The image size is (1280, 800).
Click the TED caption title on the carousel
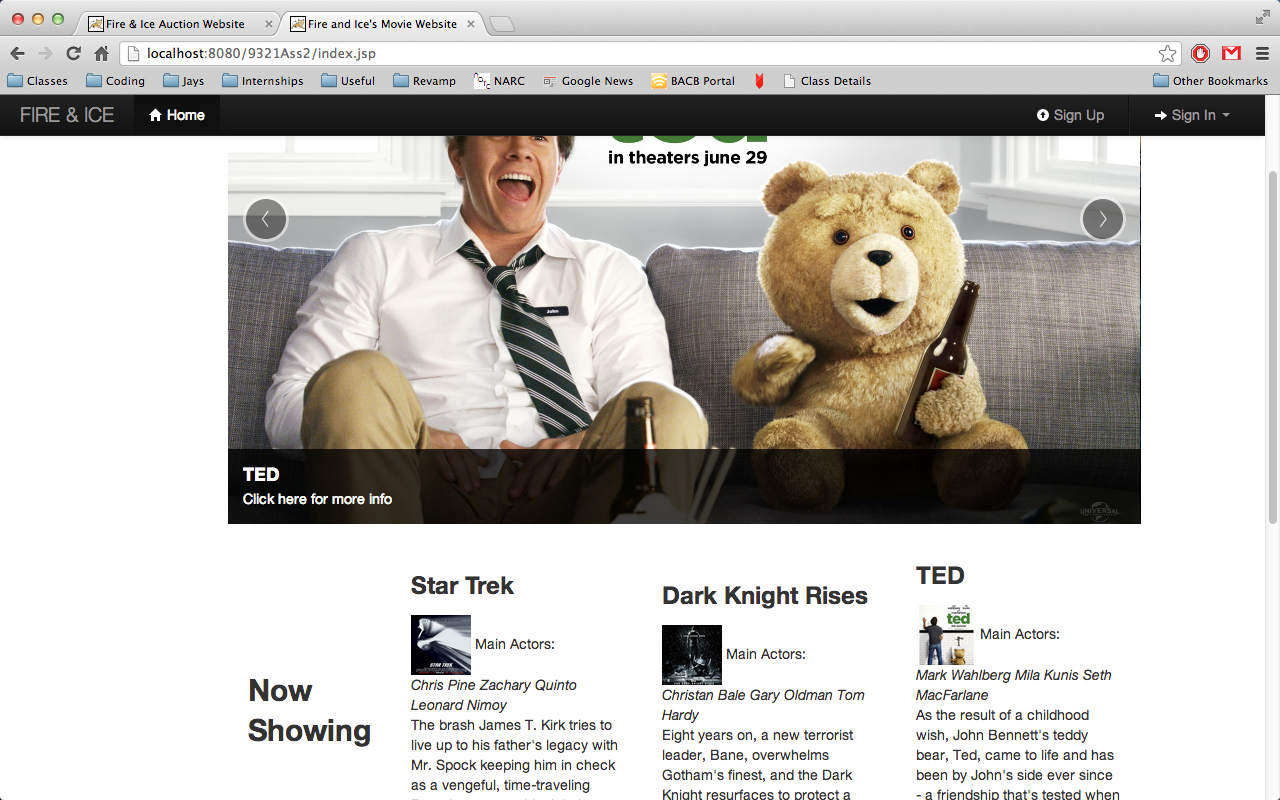[261, 475]
